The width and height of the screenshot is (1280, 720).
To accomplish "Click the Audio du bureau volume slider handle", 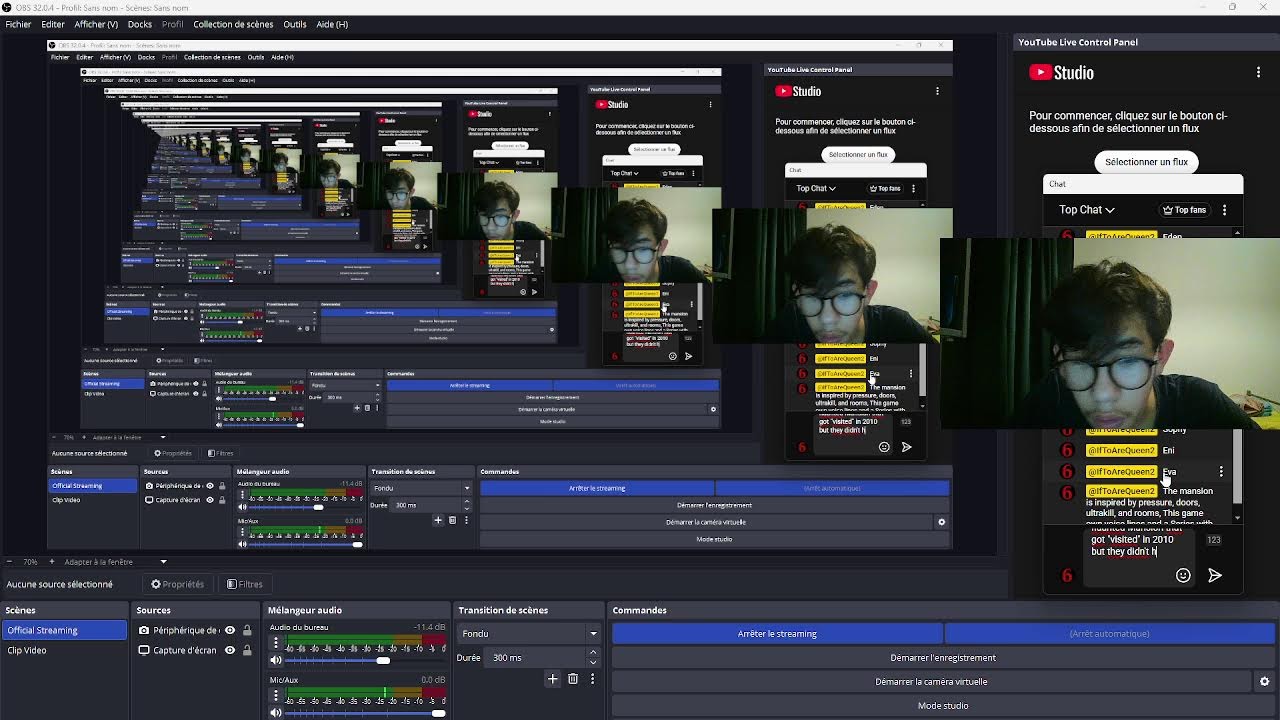I will pyautogui.click(x=383, y=660).
